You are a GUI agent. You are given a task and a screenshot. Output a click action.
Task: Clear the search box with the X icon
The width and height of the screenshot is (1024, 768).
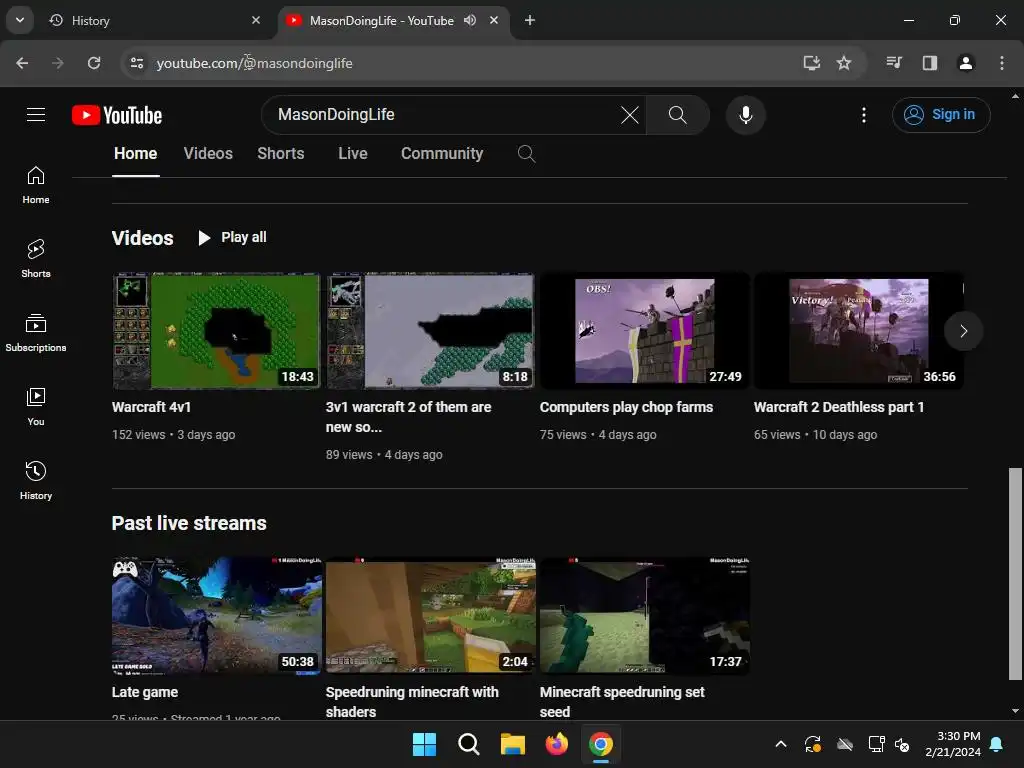tap(630, 115)
